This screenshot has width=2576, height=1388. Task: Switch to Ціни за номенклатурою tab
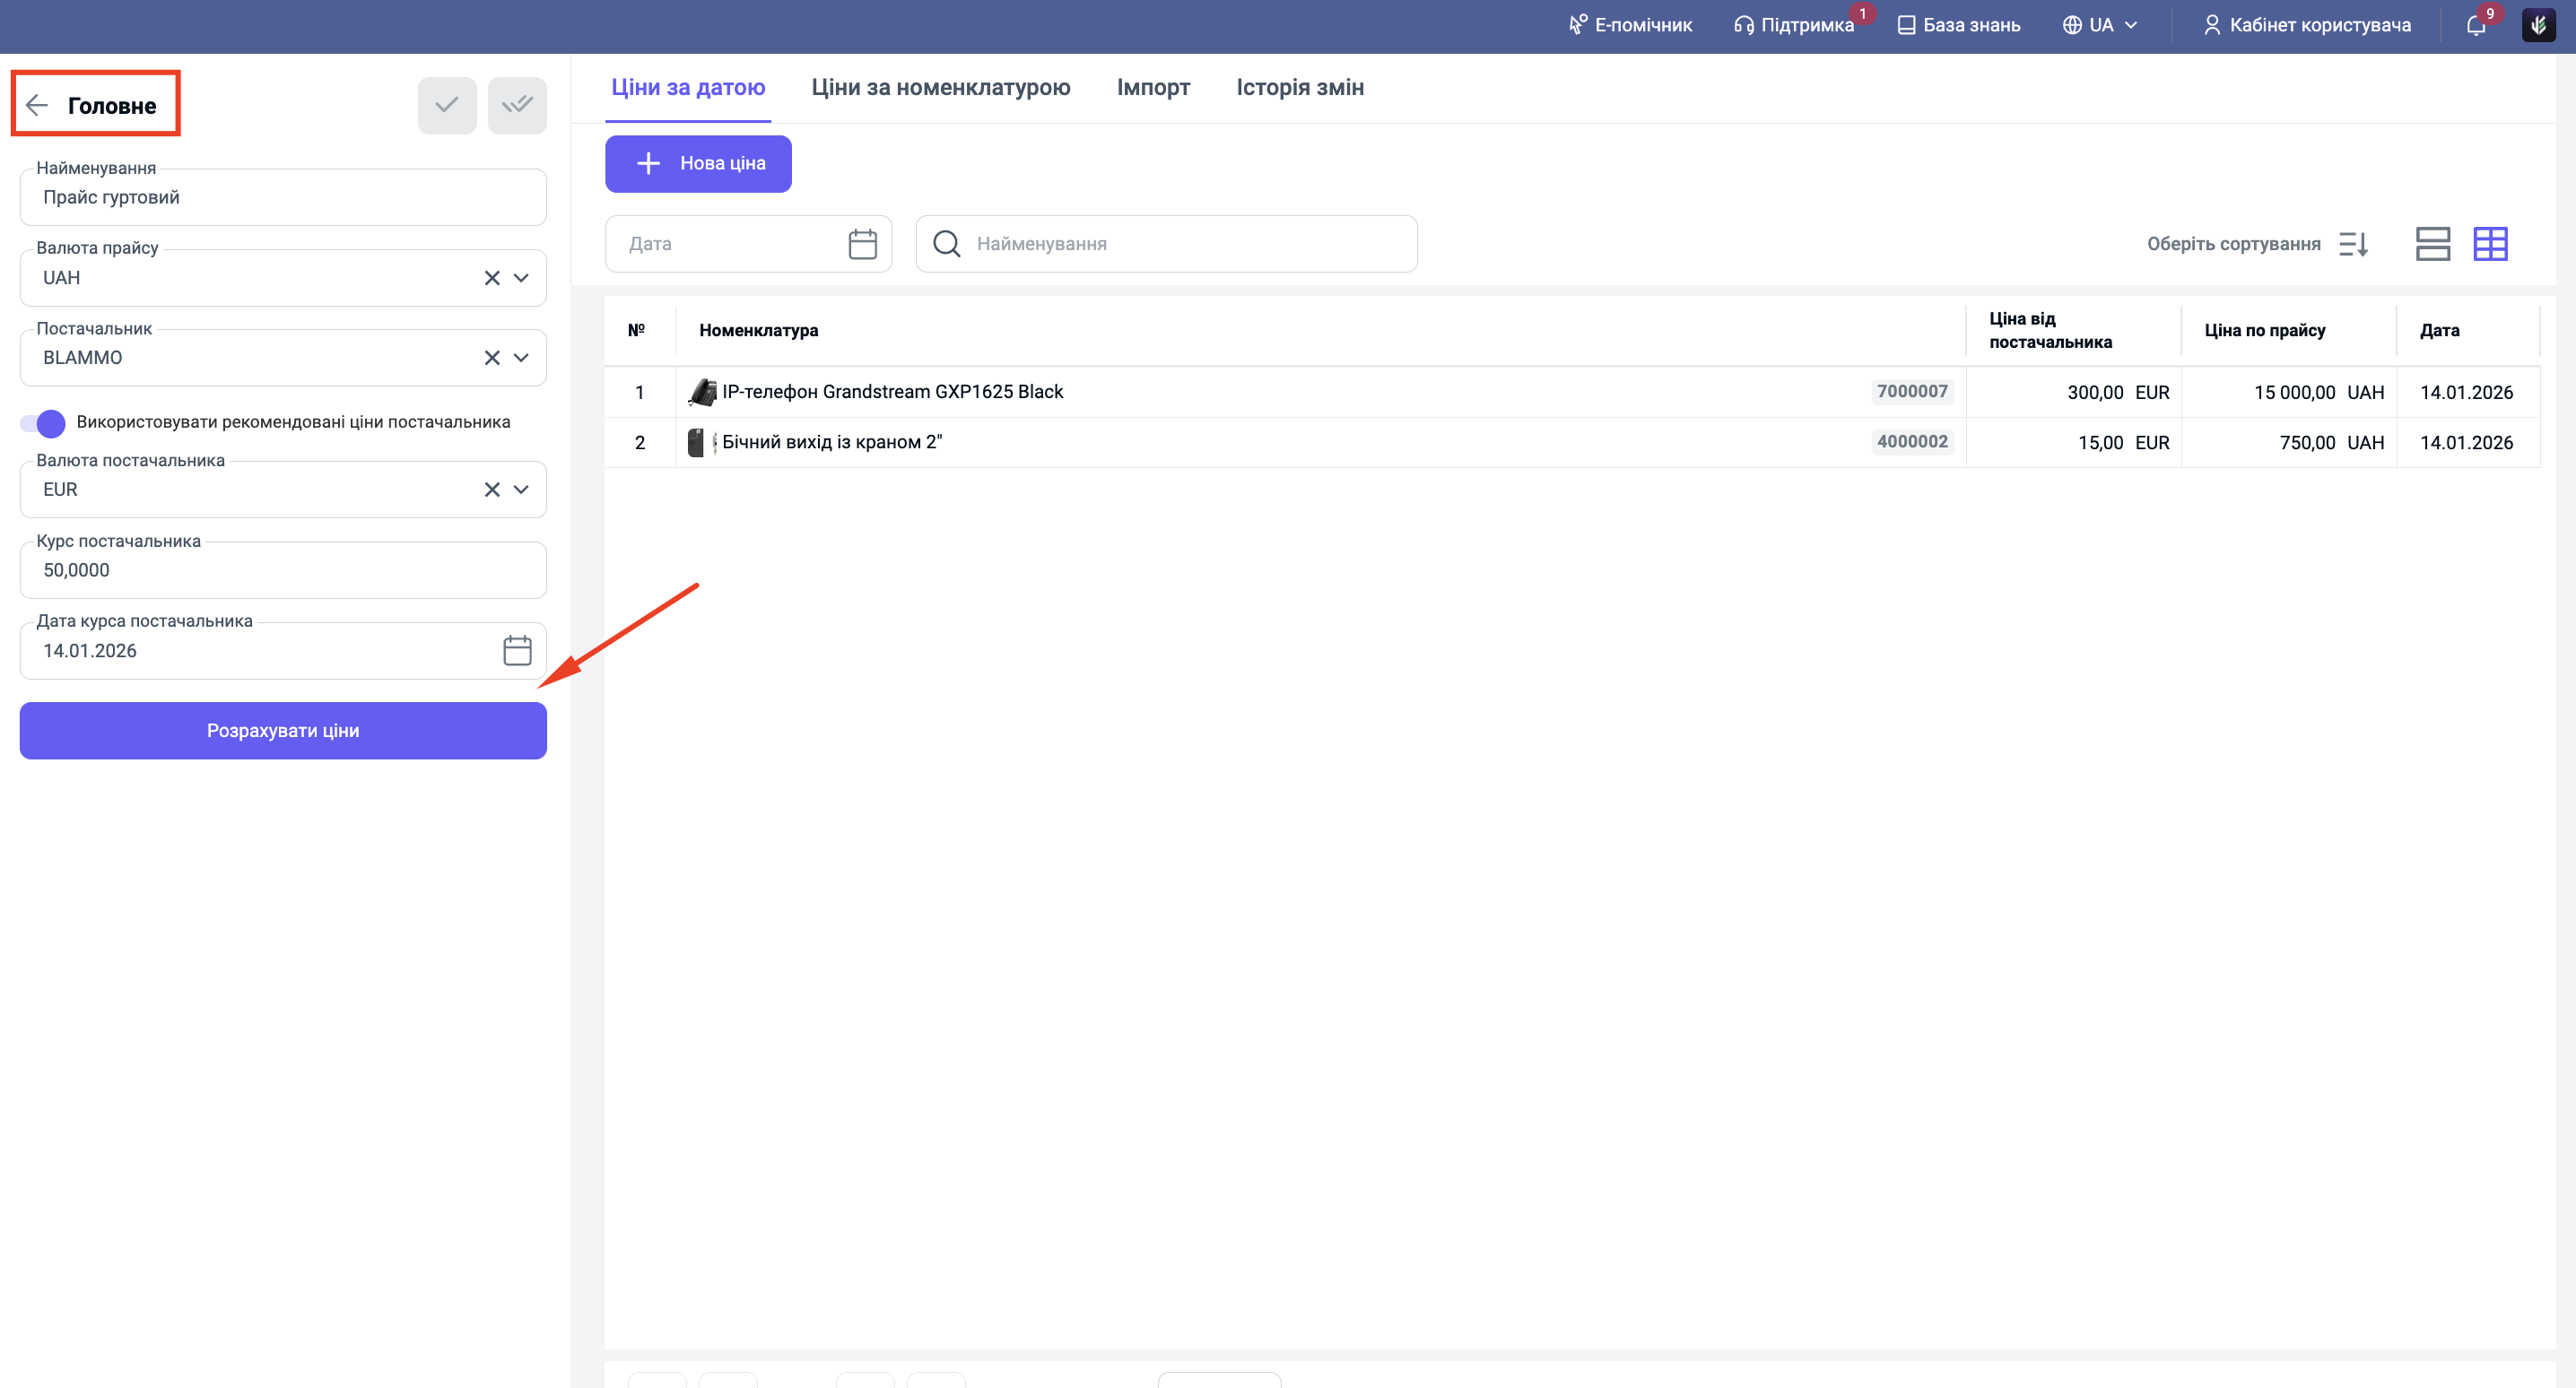click(x=940, y=87)
